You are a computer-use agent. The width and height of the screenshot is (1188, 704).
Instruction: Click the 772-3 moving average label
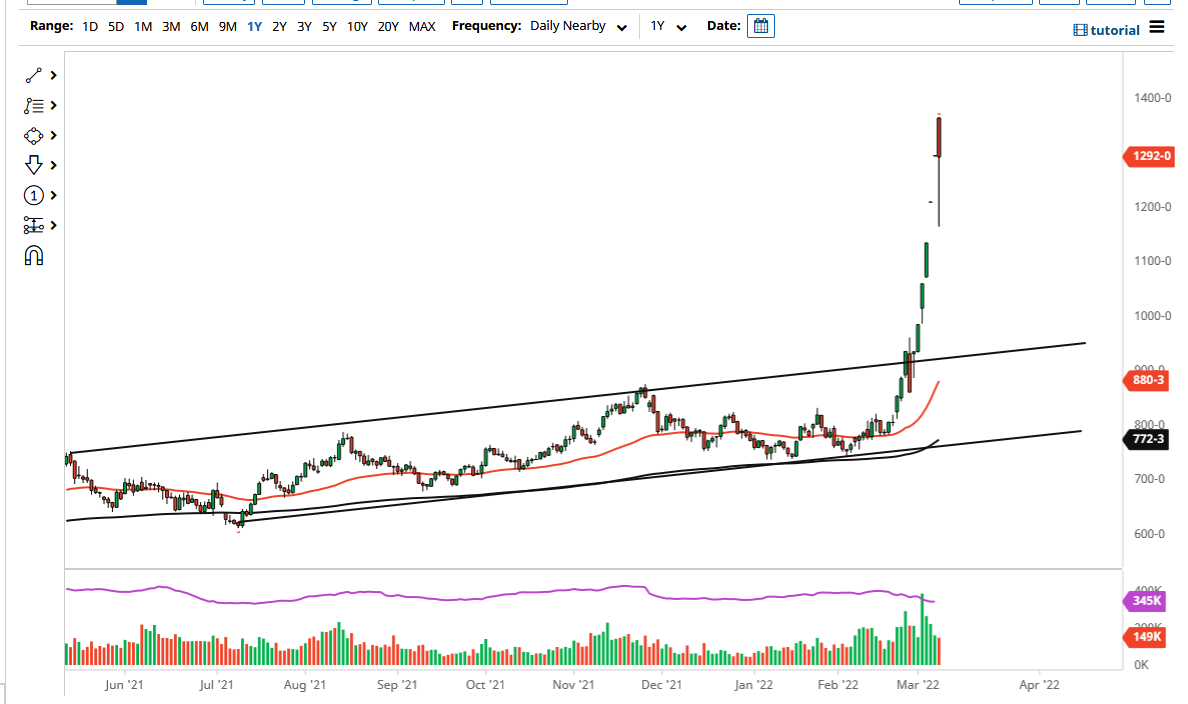pyautogui.click(x=1145, y=439)
